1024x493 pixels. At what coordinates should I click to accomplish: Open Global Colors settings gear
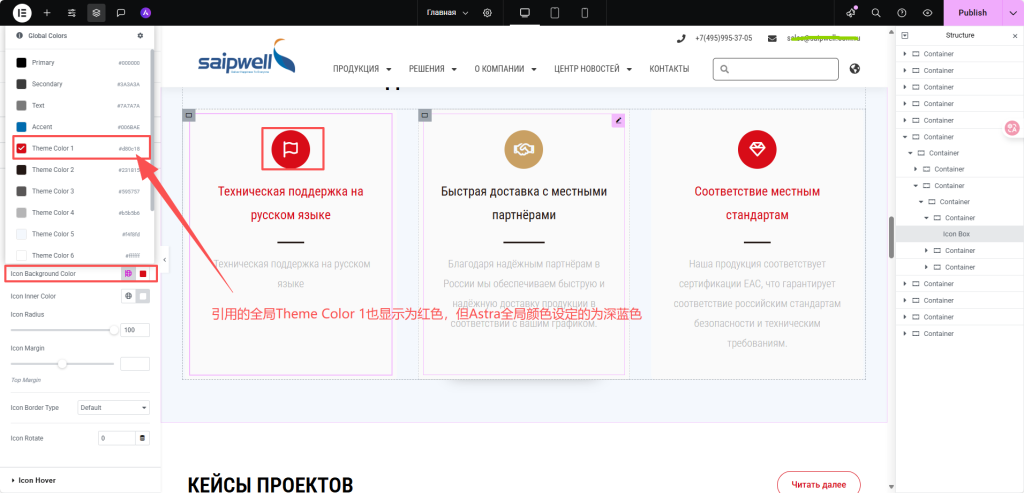(x=140, y=35)
